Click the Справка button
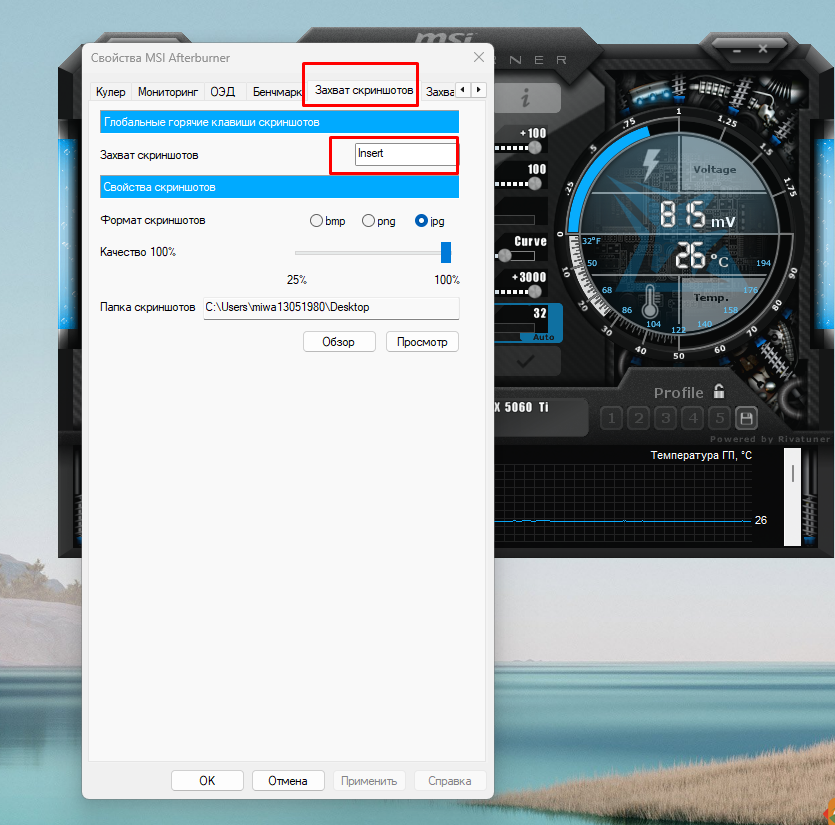 450,781
